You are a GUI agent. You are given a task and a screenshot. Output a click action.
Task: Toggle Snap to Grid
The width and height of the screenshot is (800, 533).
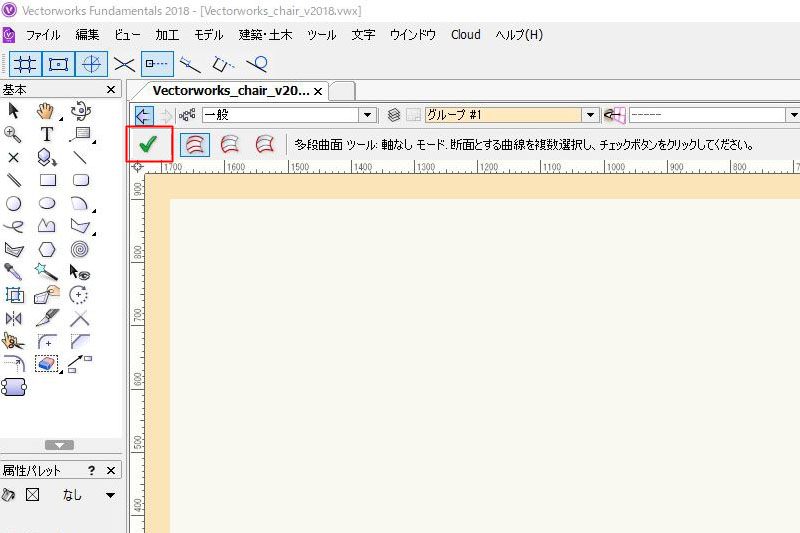click(x=25, y=64)
